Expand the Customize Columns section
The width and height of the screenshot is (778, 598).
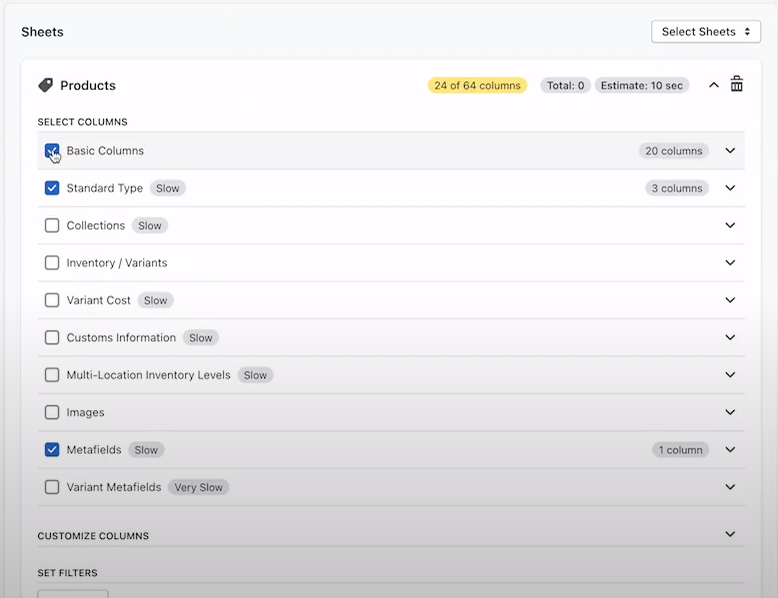point(730,534)
